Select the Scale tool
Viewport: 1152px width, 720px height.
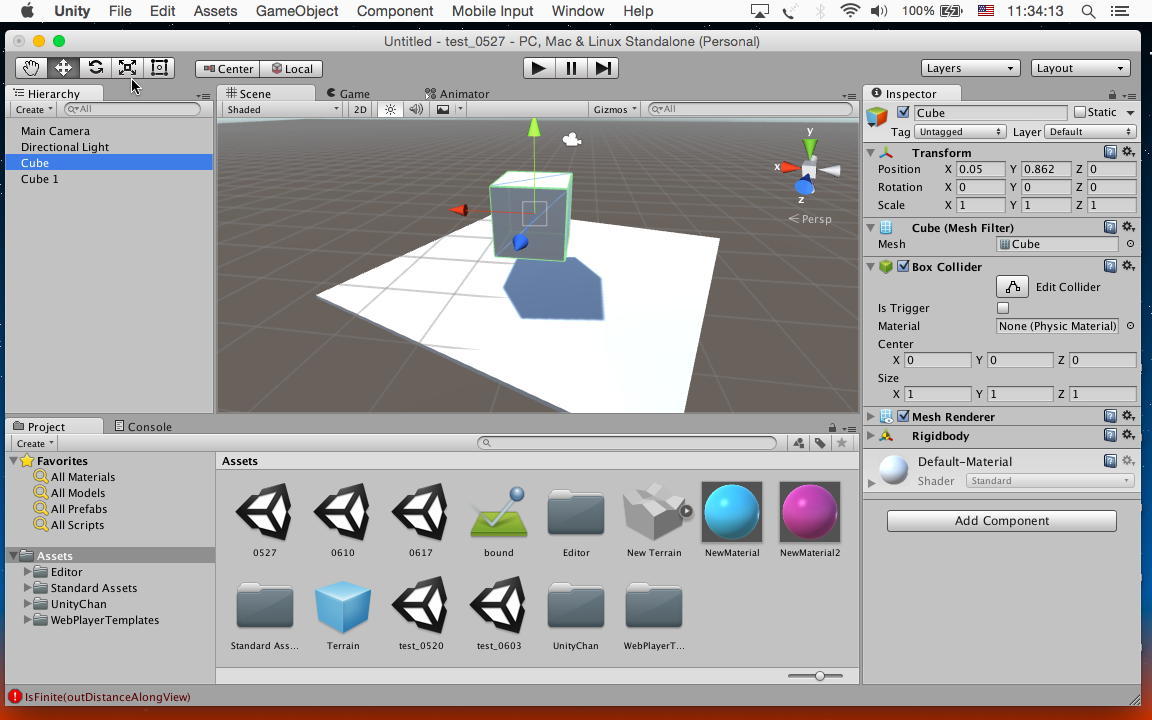(127, 68)
